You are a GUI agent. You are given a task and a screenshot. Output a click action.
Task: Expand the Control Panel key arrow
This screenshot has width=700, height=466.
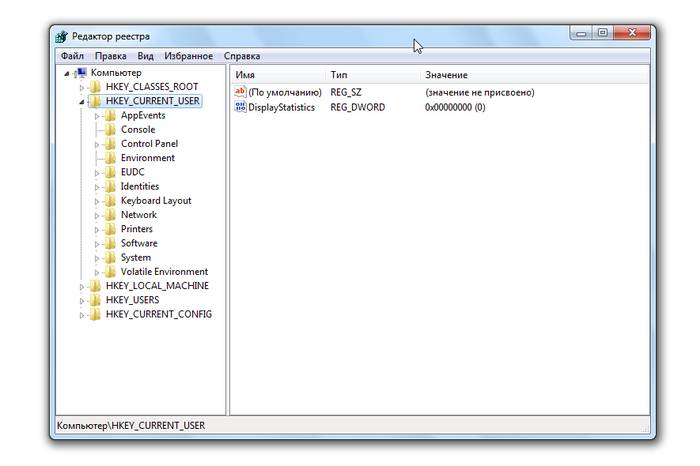[x=98, y=144]
